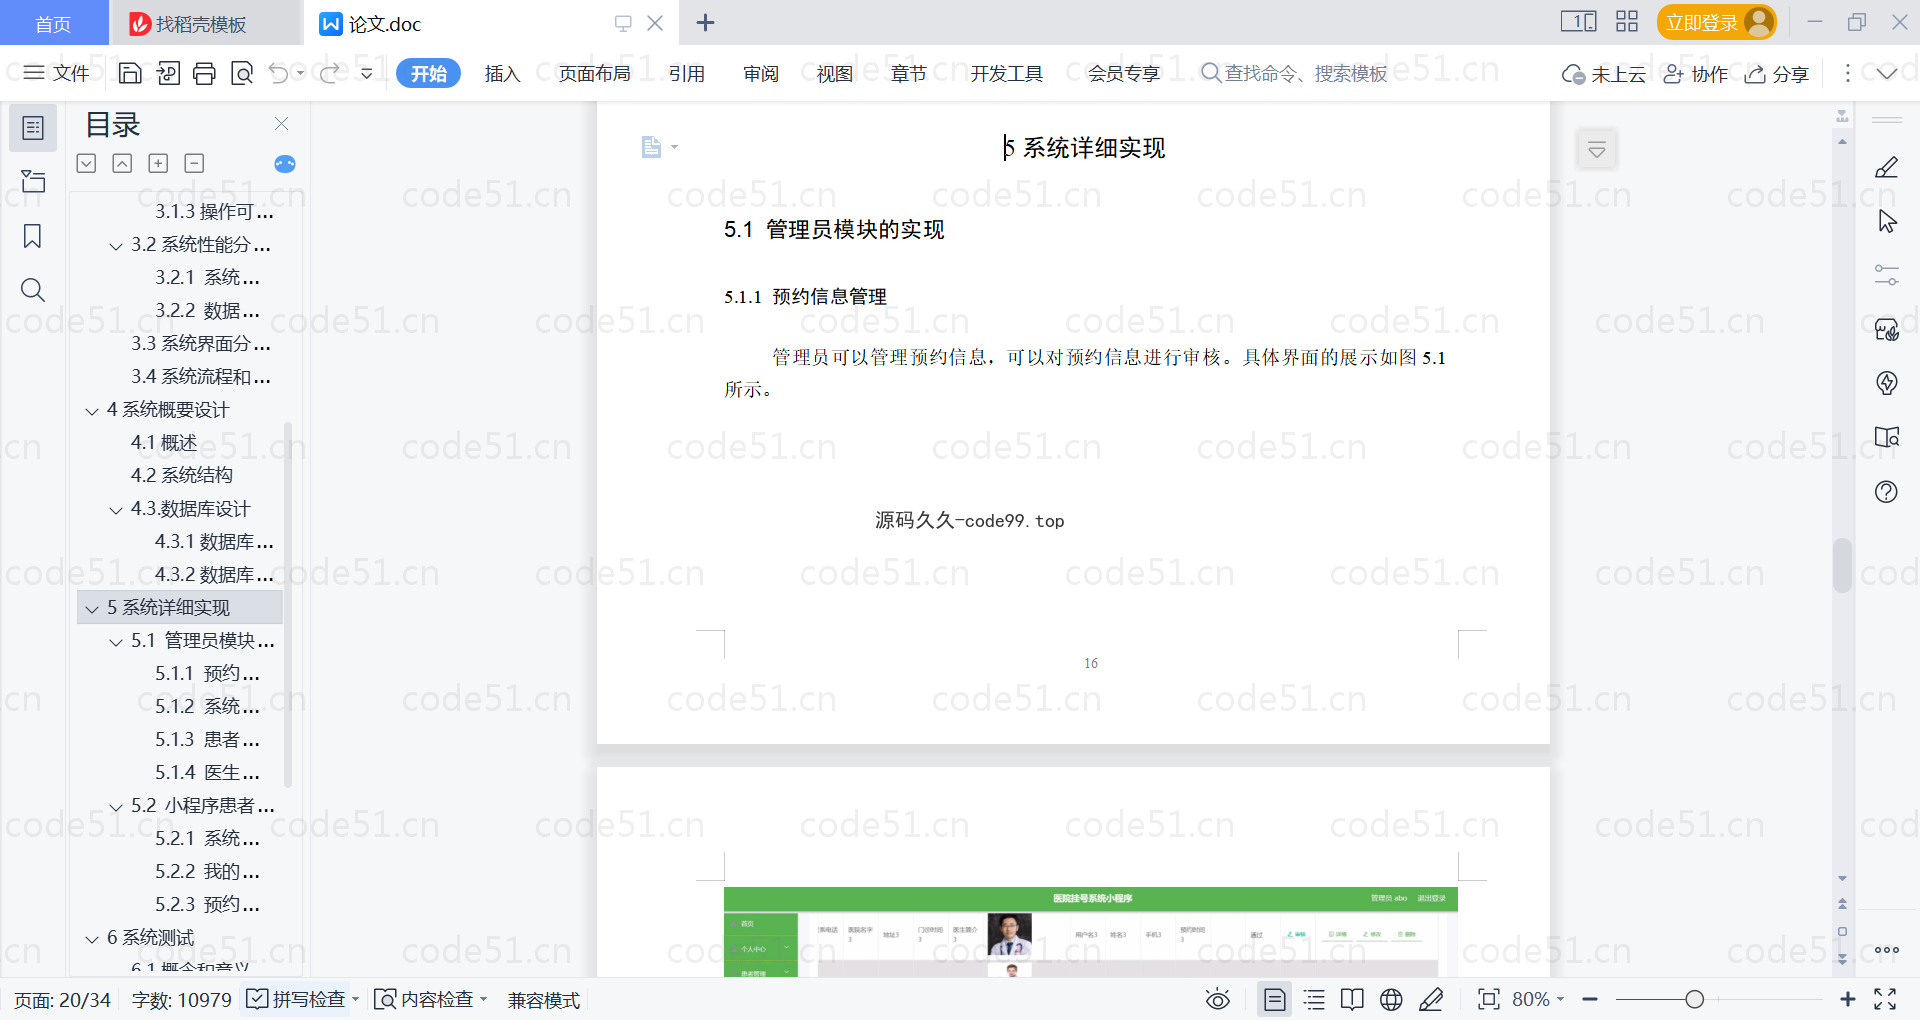The height and width of the screenshot is (1020, 1920).
Task: Click the 分享 share button
Action: [1777, 74]
